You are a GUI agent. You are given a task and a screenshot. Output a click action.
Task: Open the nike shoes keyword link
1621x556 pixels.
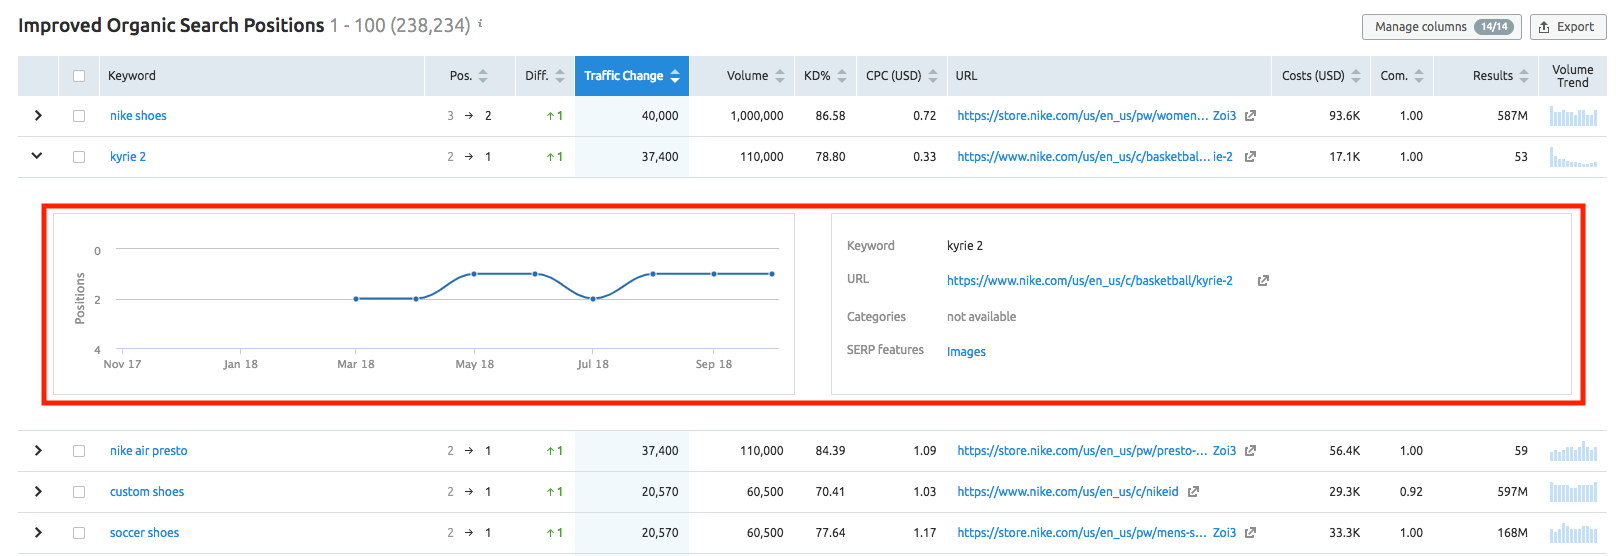138,116
